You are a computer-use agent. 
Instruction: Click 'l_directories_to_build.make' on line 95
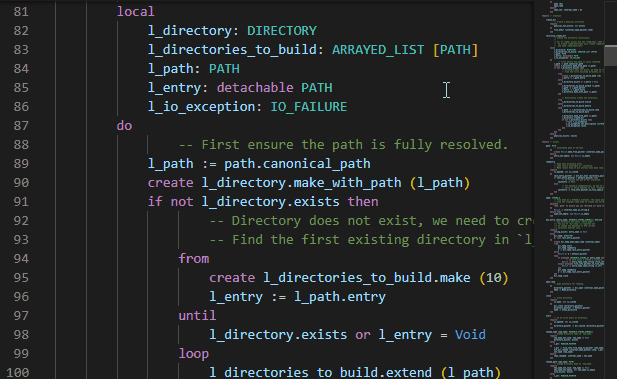[x=367, y=278]
